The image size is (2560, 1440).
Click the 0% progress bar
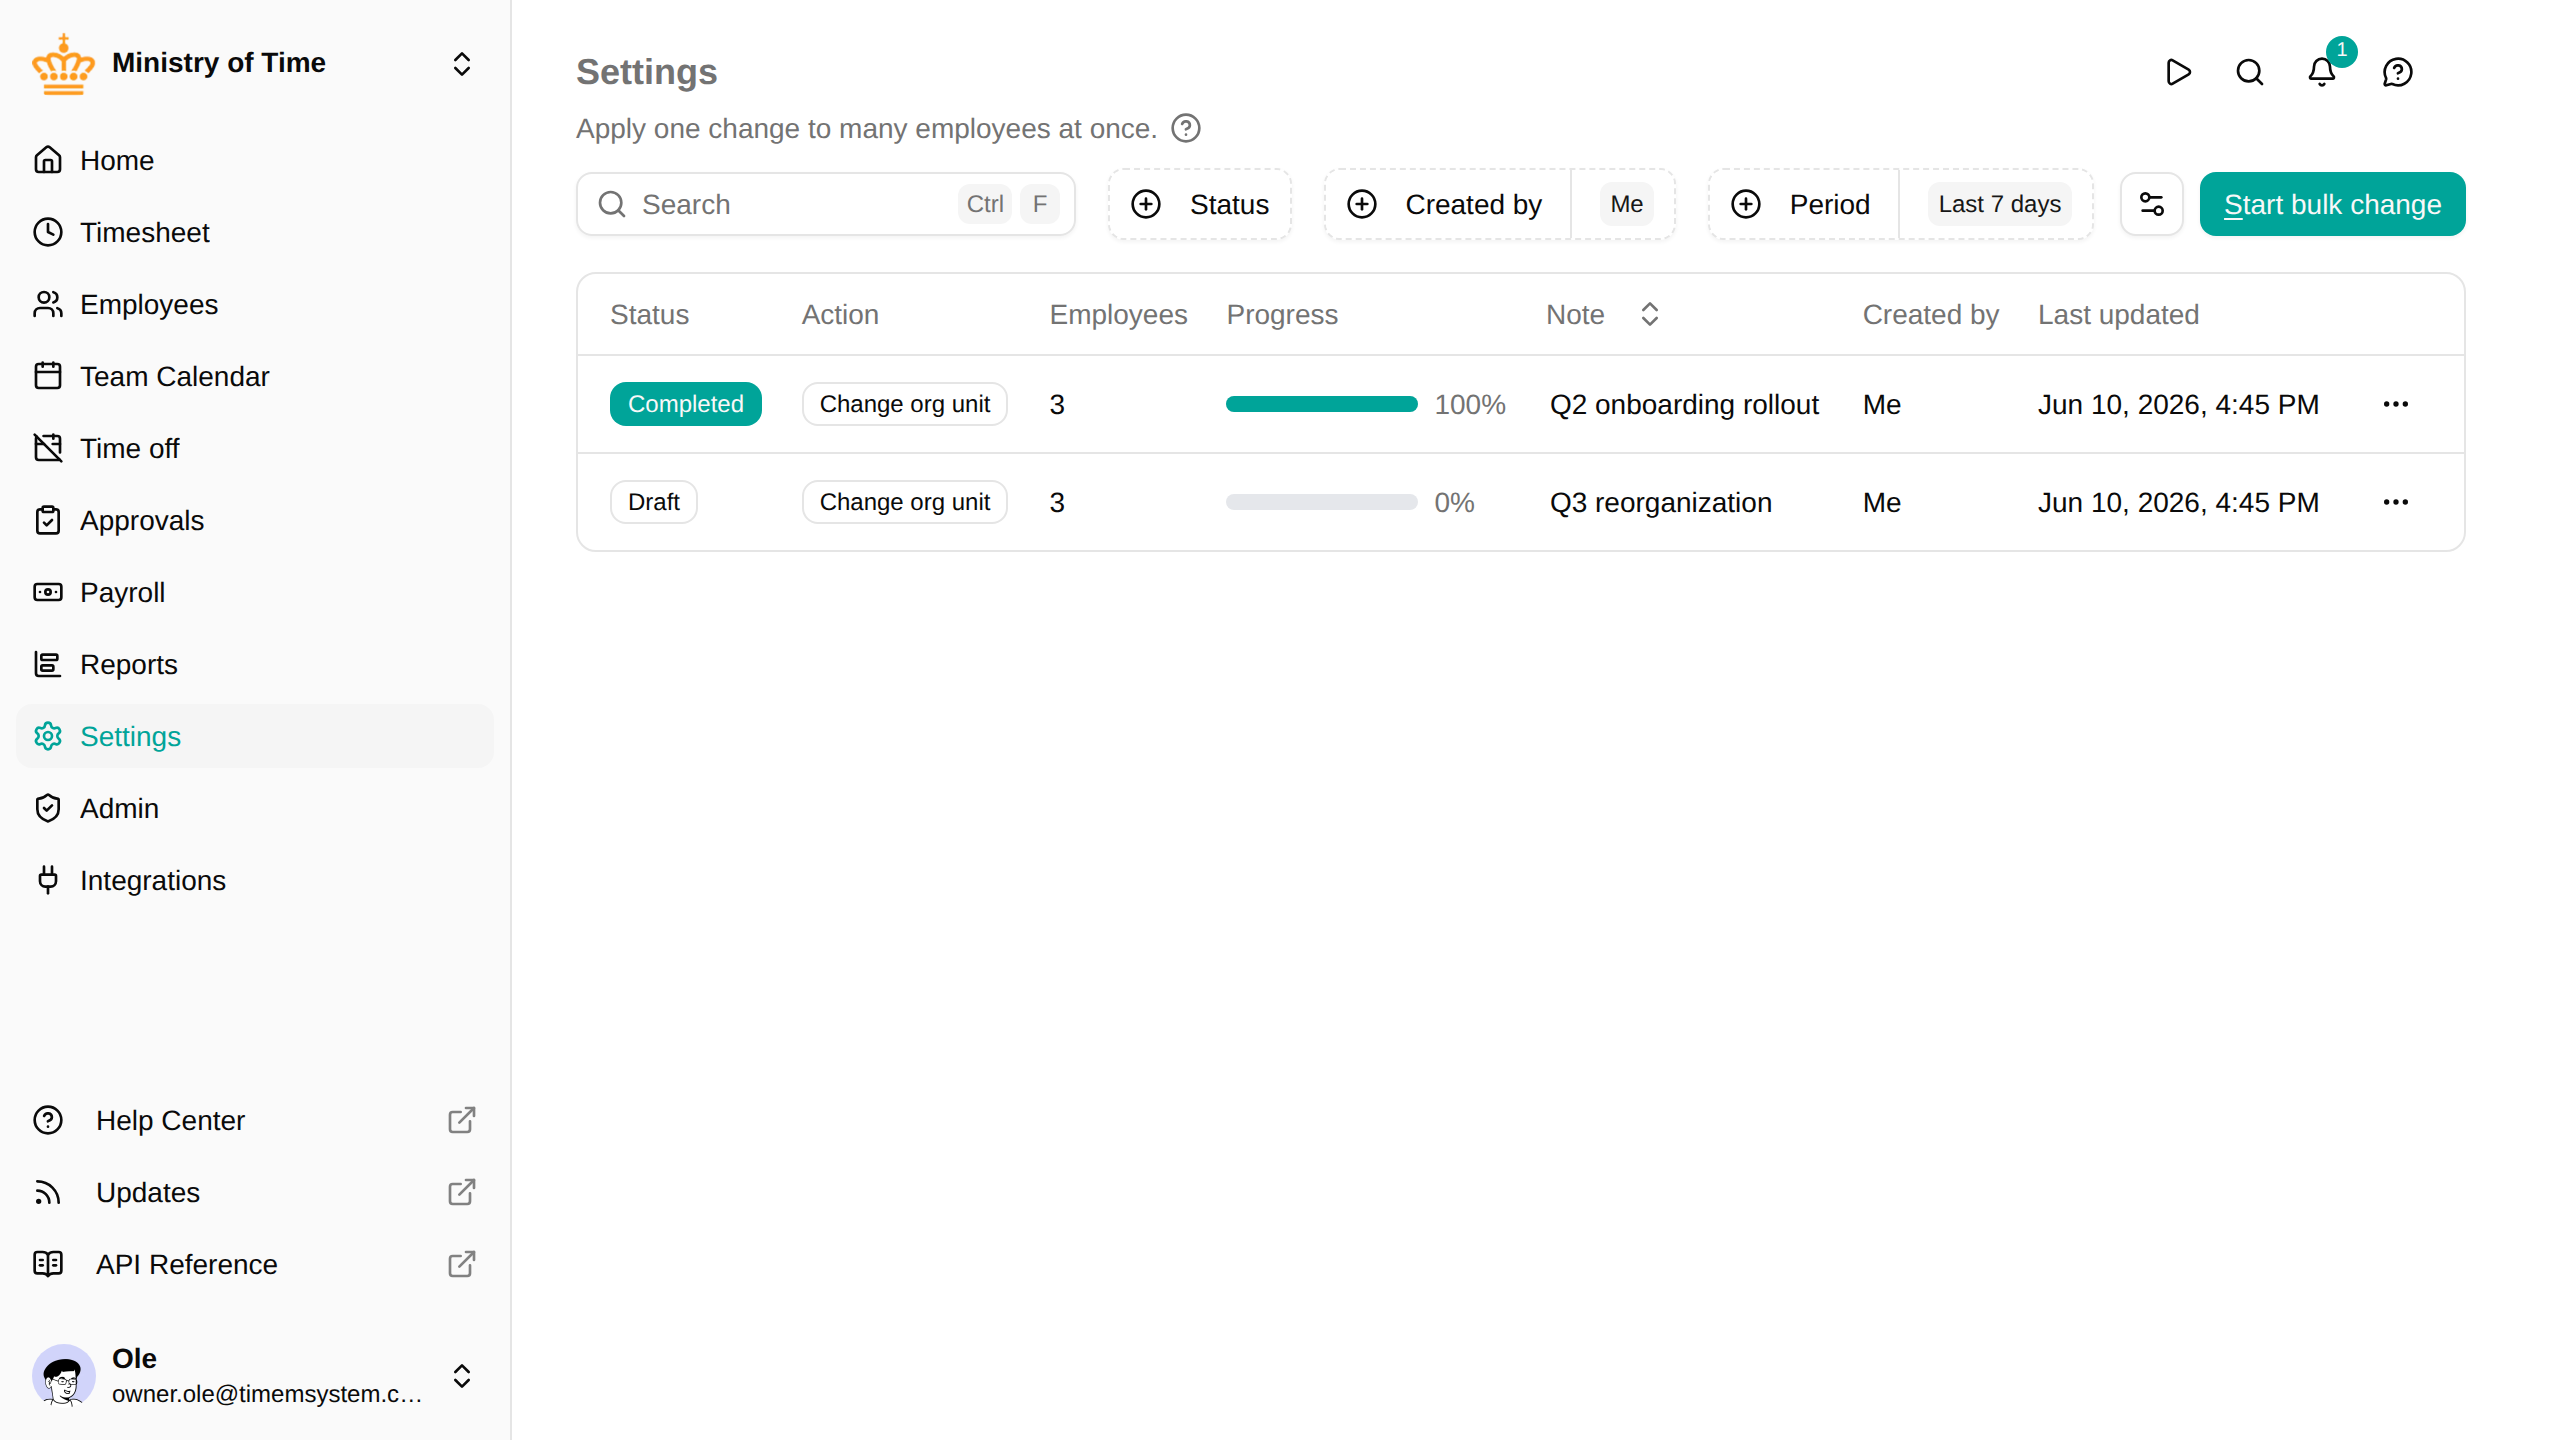[x=1321, y=502]
